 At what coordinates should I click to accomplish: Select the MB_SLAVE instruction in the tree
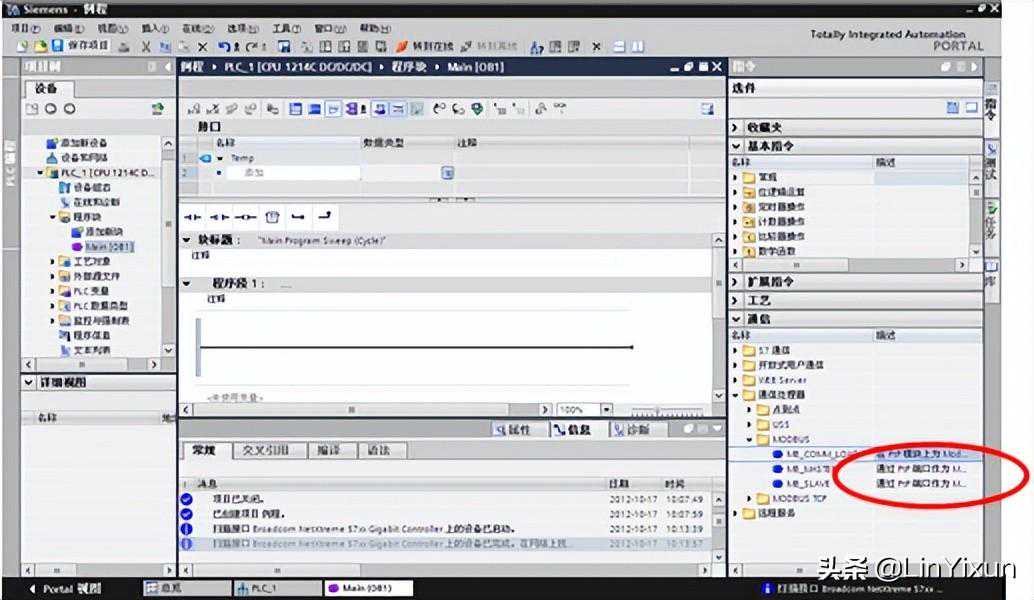click(807, 484)
